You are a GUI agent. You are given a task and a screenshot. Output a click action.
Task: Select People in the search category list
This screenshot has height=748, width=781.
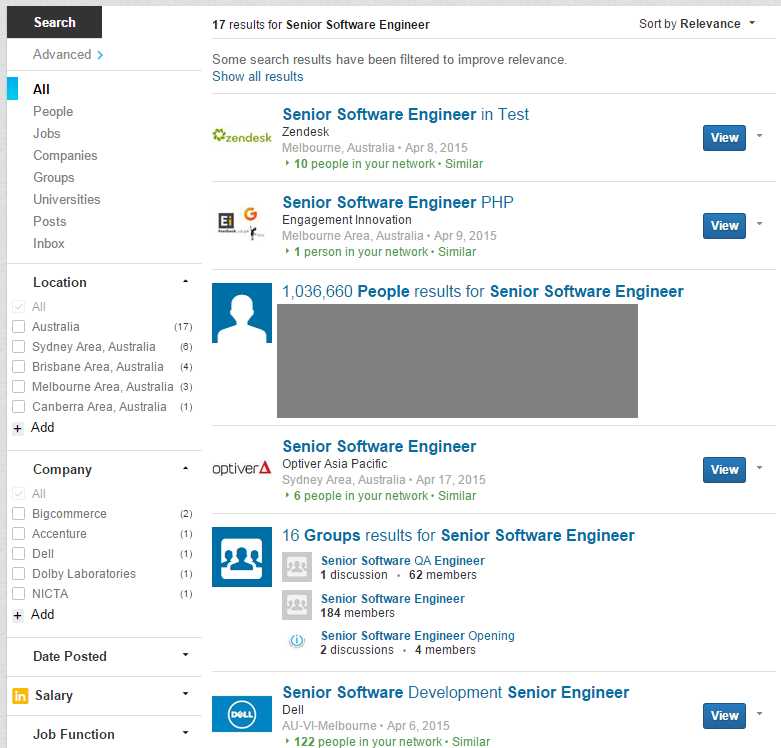click(x=53, y=112)
